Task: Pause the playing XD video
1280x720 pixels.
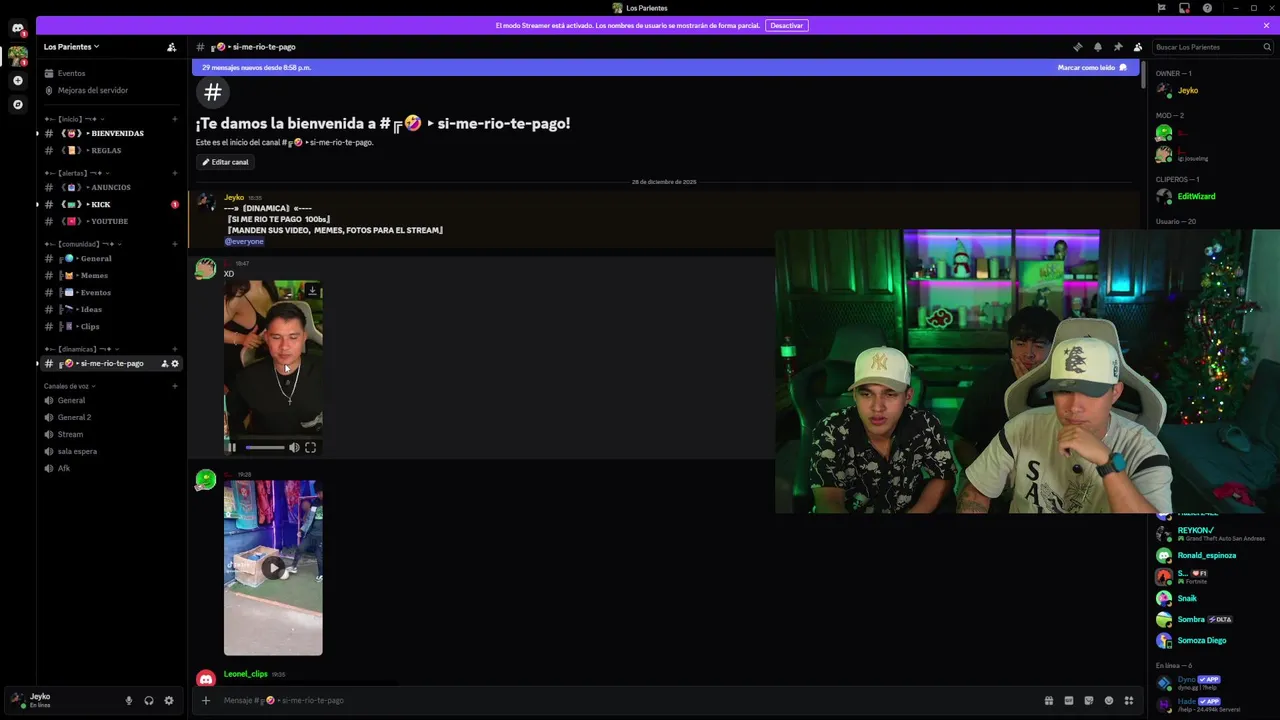Action: coord(232,448)
